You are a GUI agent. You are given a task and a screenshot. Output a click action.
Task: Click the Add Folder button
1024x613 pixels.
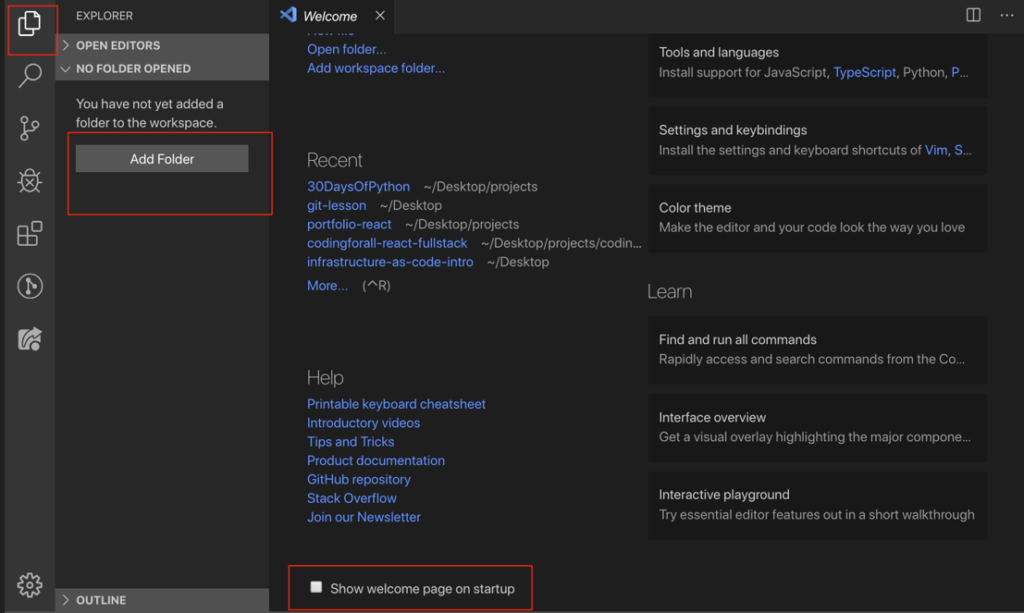[162, 159]
